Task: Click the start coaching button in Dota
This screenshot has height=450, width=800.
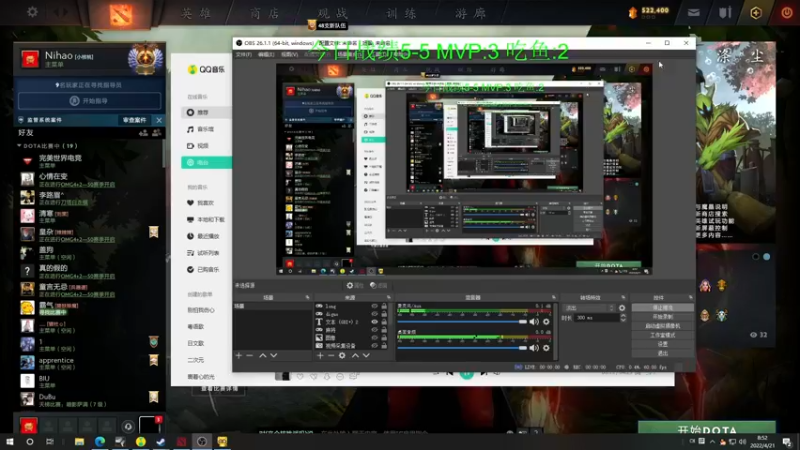Action: (x=90, y=101)
